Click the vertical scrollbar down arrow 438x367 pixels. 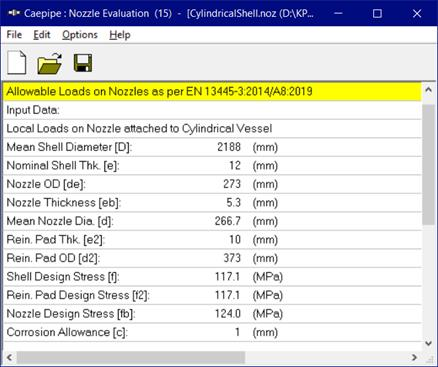tap(428, 343)
